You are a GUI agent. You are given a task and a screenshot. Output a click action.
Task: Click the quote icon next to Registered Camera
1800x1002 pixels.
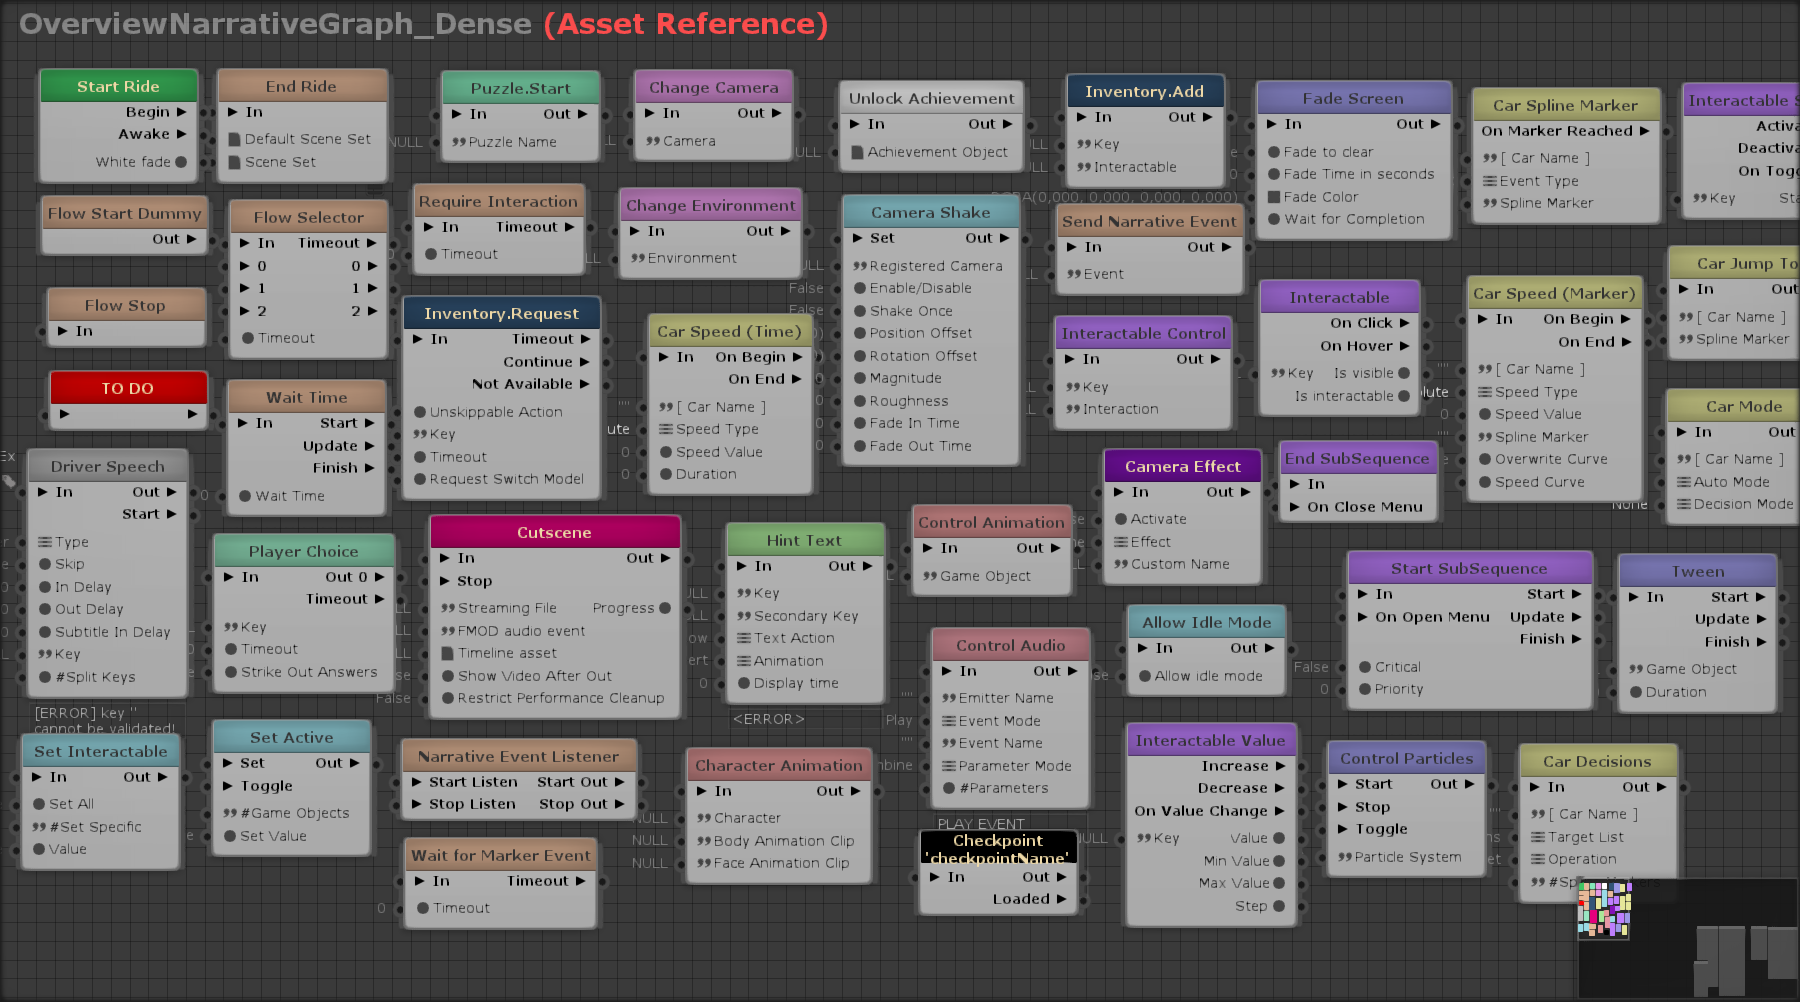coord(859,266)
